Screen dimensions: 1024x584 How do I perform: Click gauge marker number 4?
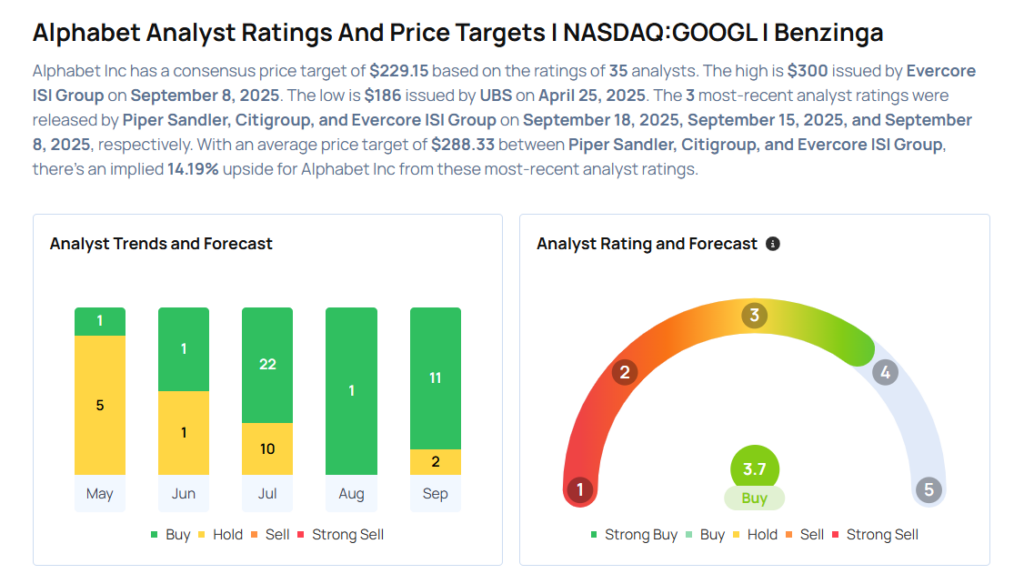(884, 373)
